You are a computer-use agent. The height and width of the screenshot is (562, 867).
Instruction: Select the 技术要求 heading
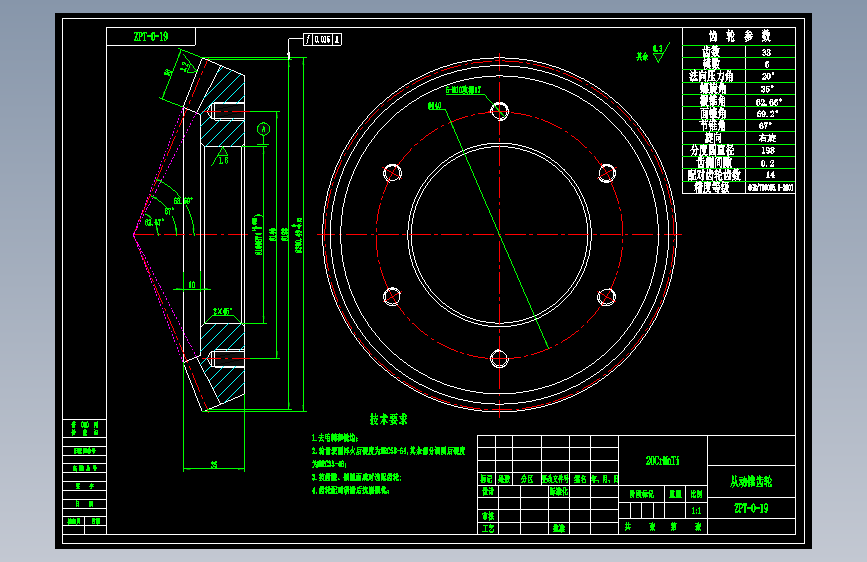point(389,419)
